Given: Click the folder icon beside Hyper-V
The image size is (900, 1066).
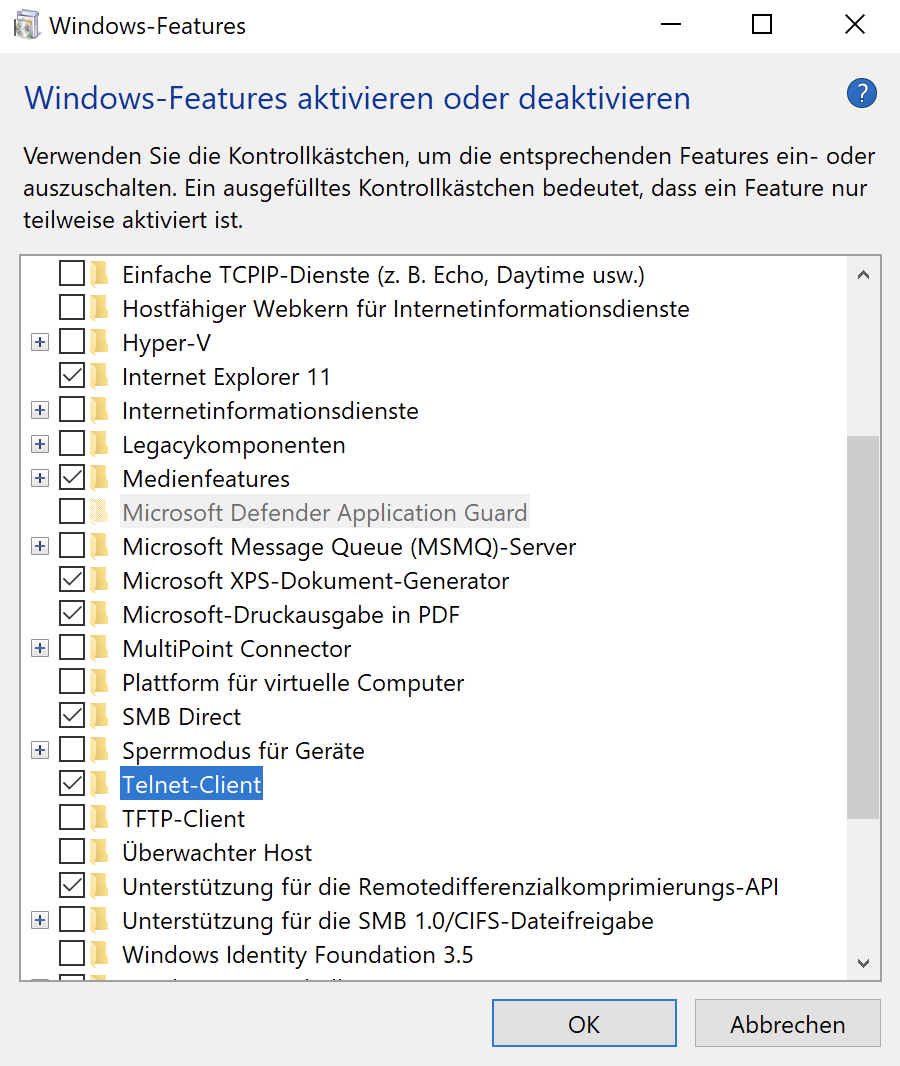Looking at the screenshot, I should pos(100,342).
